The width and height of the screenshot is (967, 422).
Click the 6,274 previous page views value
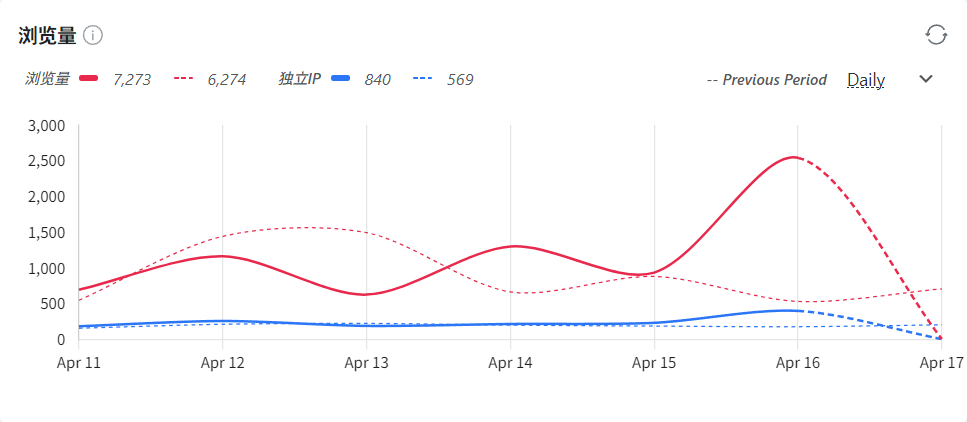(x=227, y=79)
